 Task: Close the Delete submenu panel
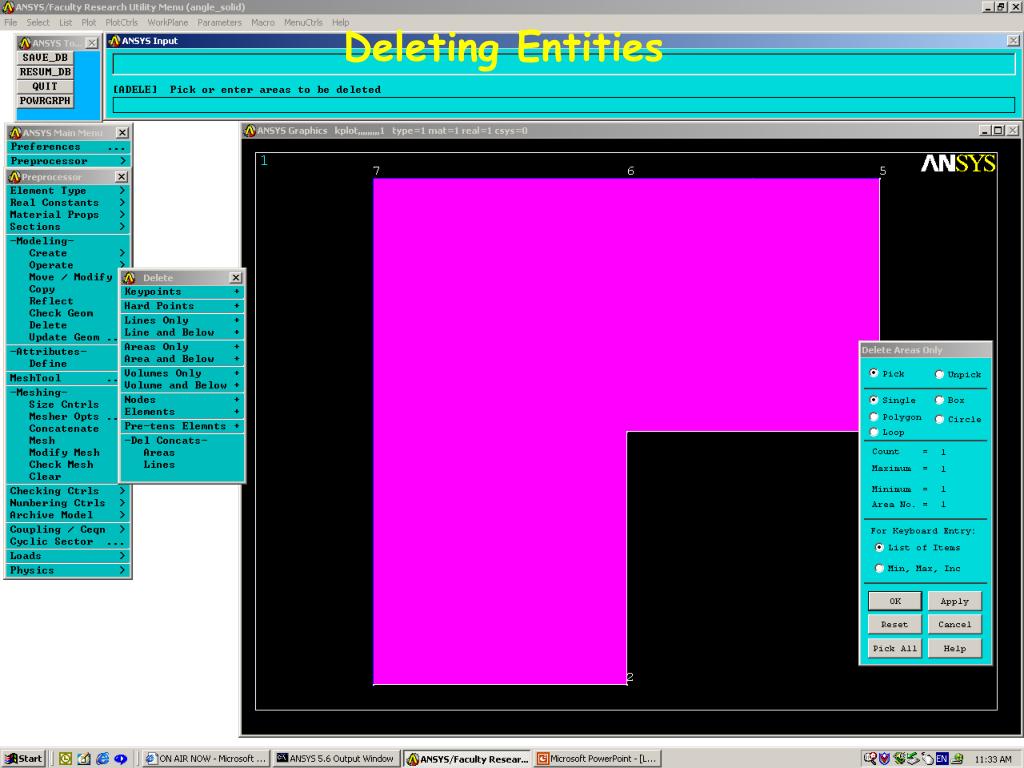[x=236, y=278]
